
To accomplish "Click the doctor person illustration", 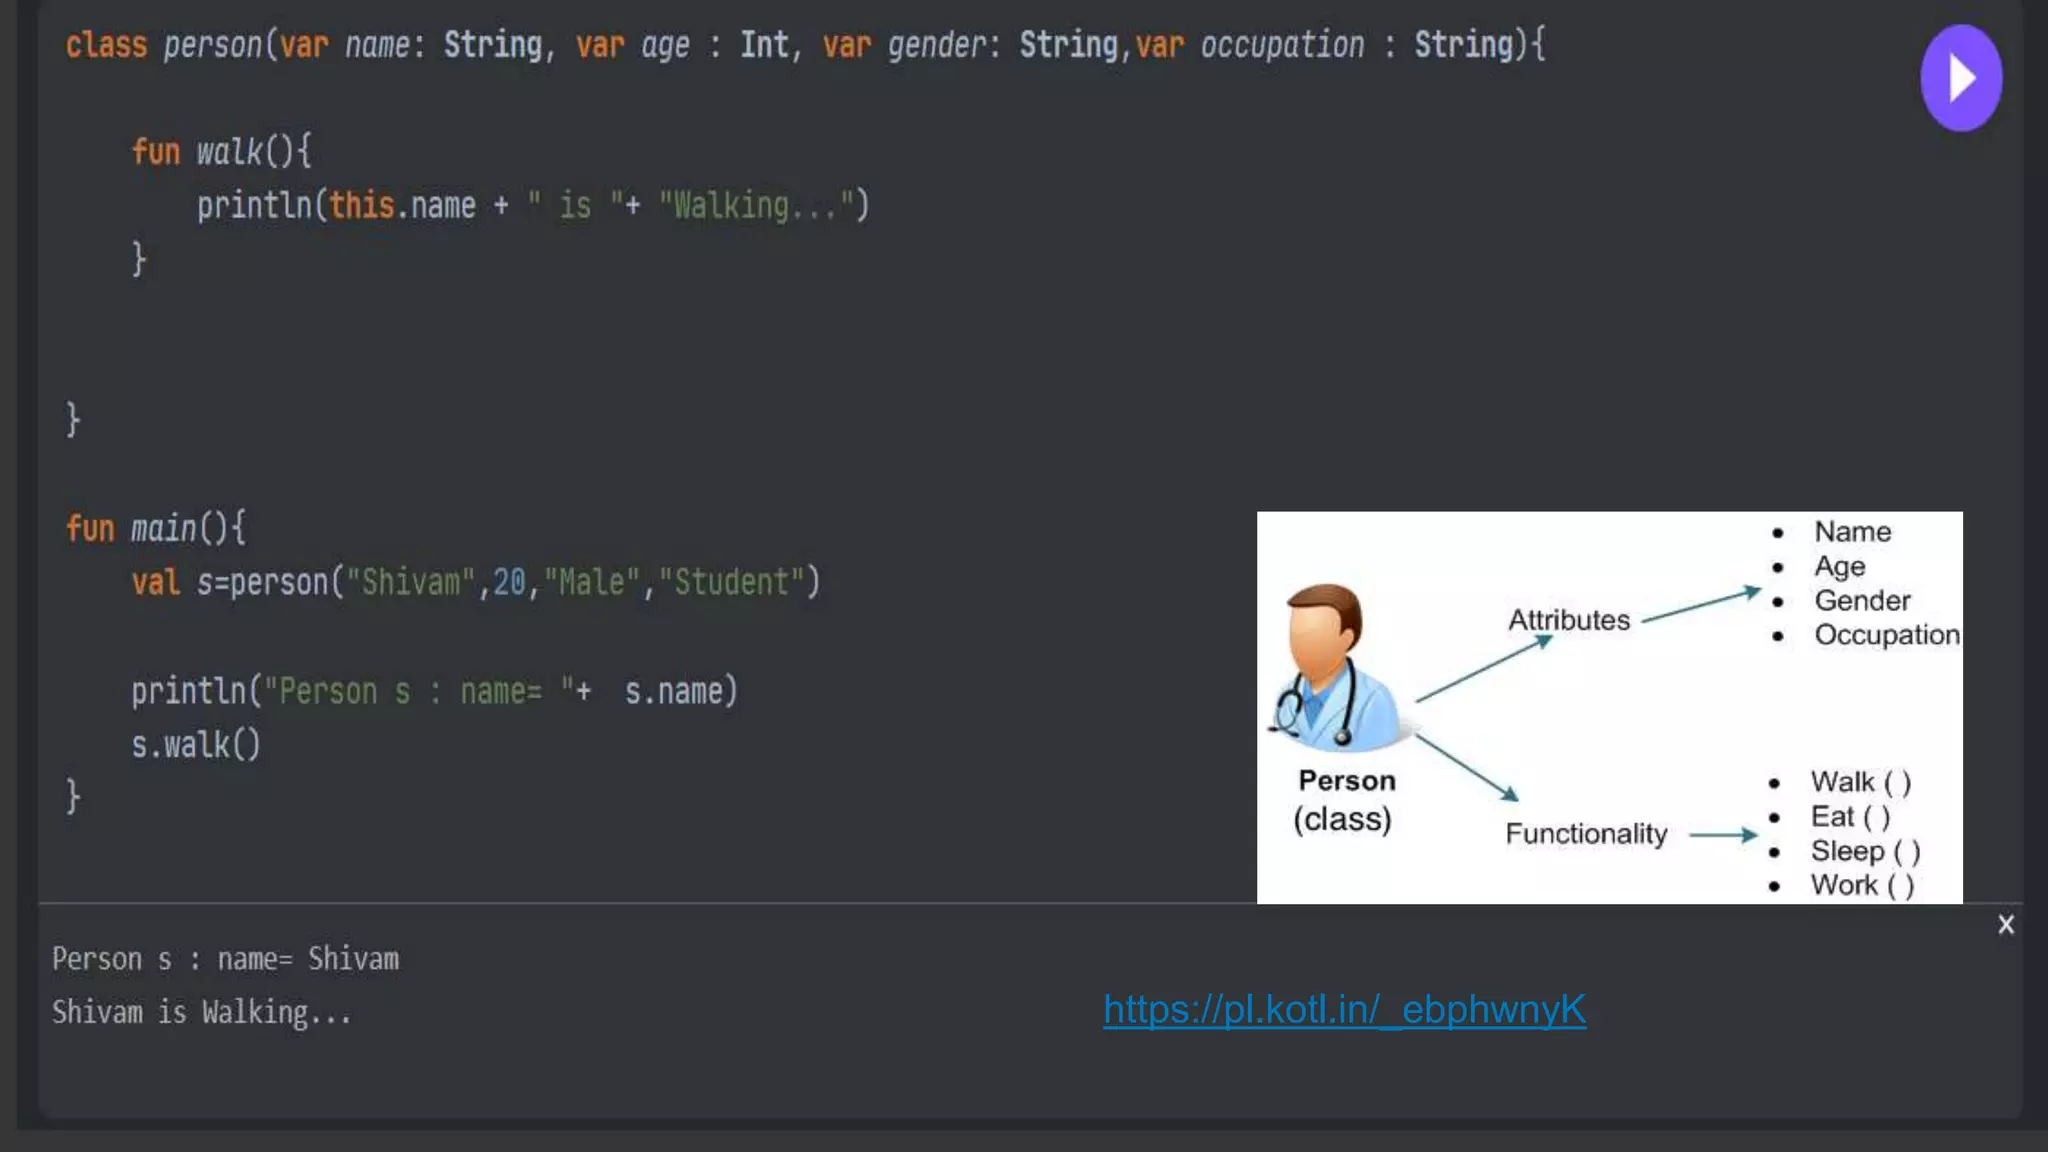I will click(x=1336, y=667).
